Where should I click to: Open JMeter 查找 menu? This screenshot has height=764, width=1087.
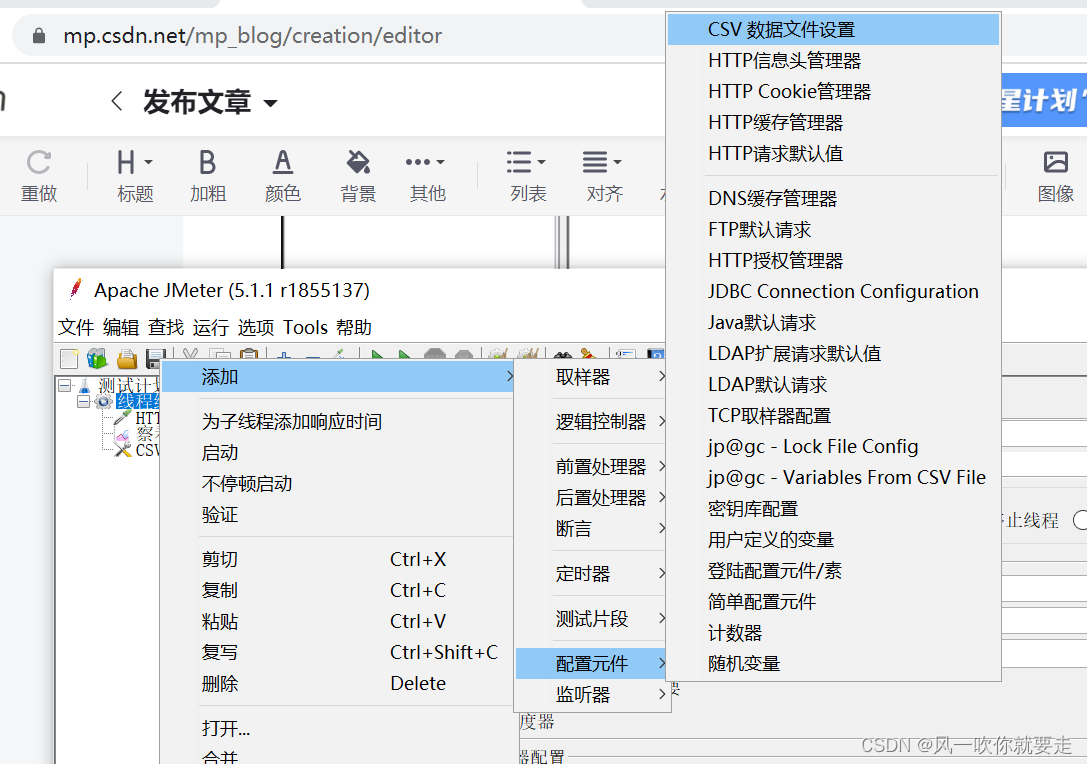tap(166, 327)
